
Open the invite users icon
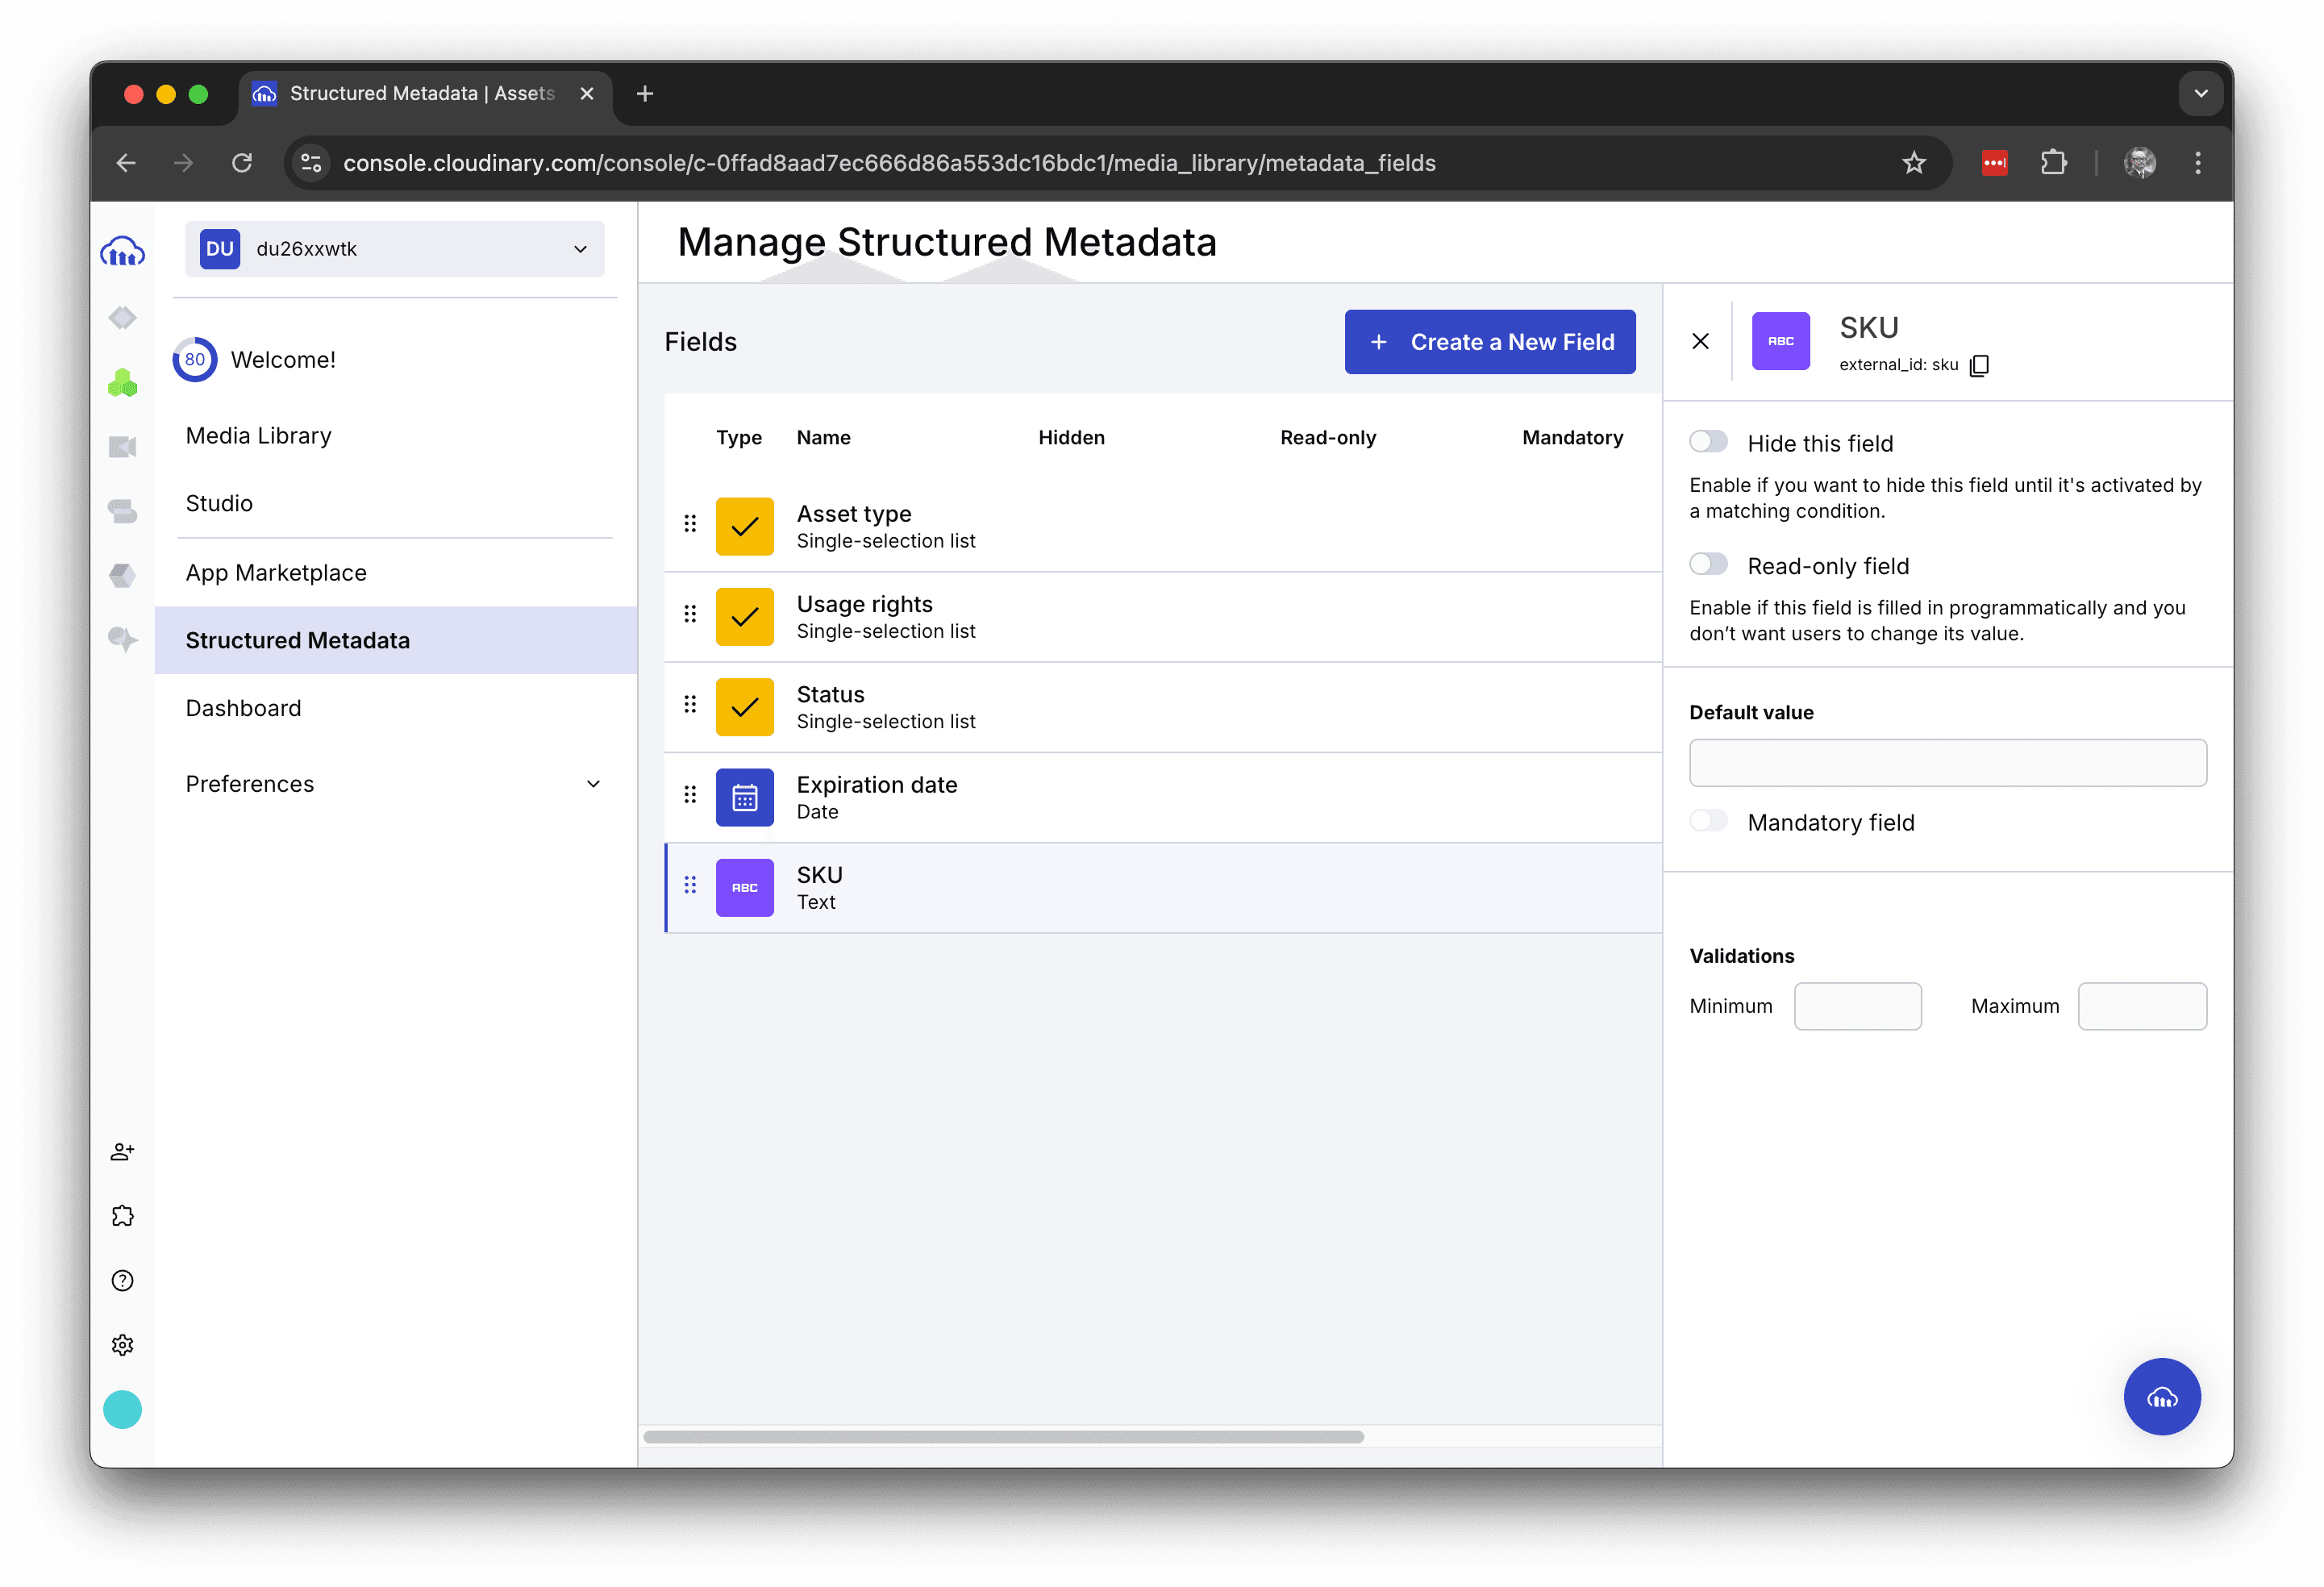[122, 1152]
